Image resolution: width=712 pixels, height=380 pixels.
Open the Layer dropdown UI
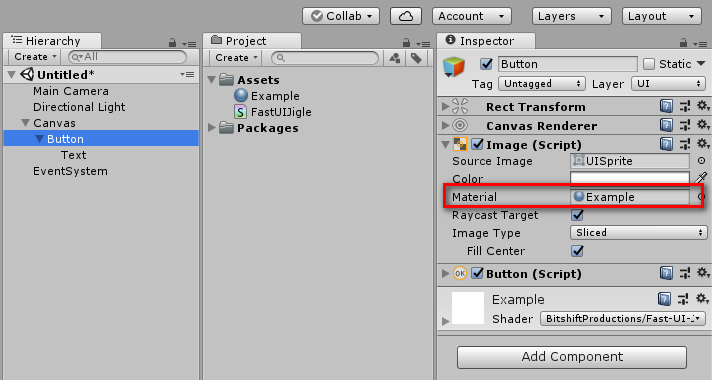[x=668, y=84]
